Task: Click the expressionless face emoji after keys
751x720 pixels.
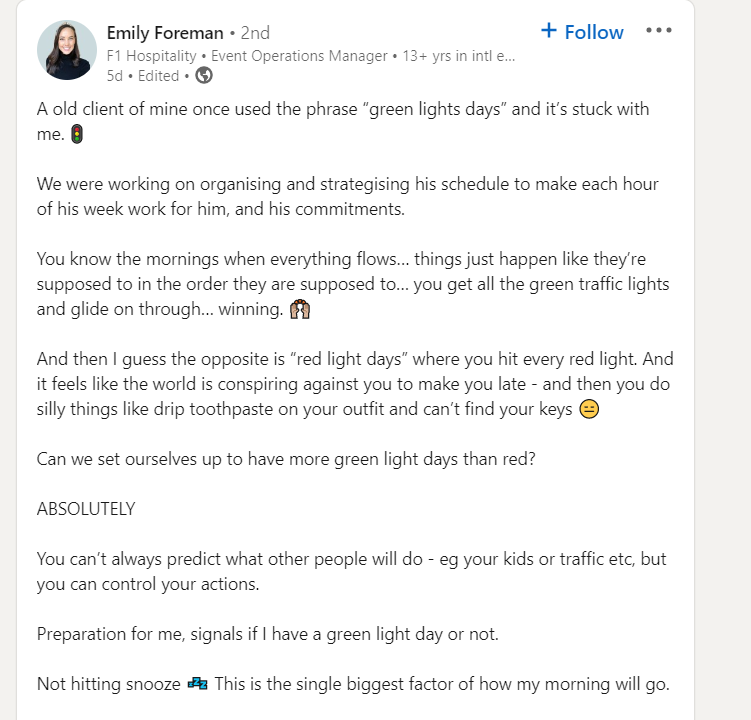Action: coord(589,409)
